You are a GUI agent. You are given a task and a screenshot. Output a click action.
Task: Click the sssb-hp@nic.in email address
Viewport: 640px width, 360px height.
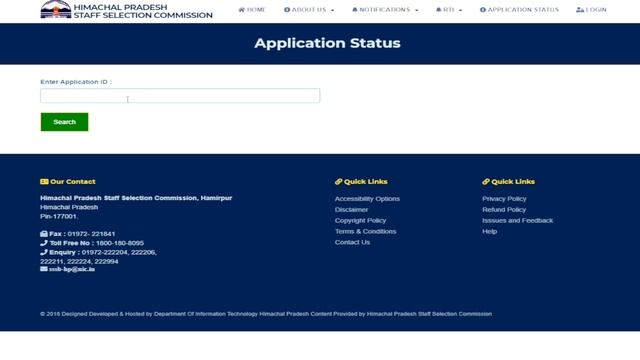pyautogui.click(x=72, y=269)
